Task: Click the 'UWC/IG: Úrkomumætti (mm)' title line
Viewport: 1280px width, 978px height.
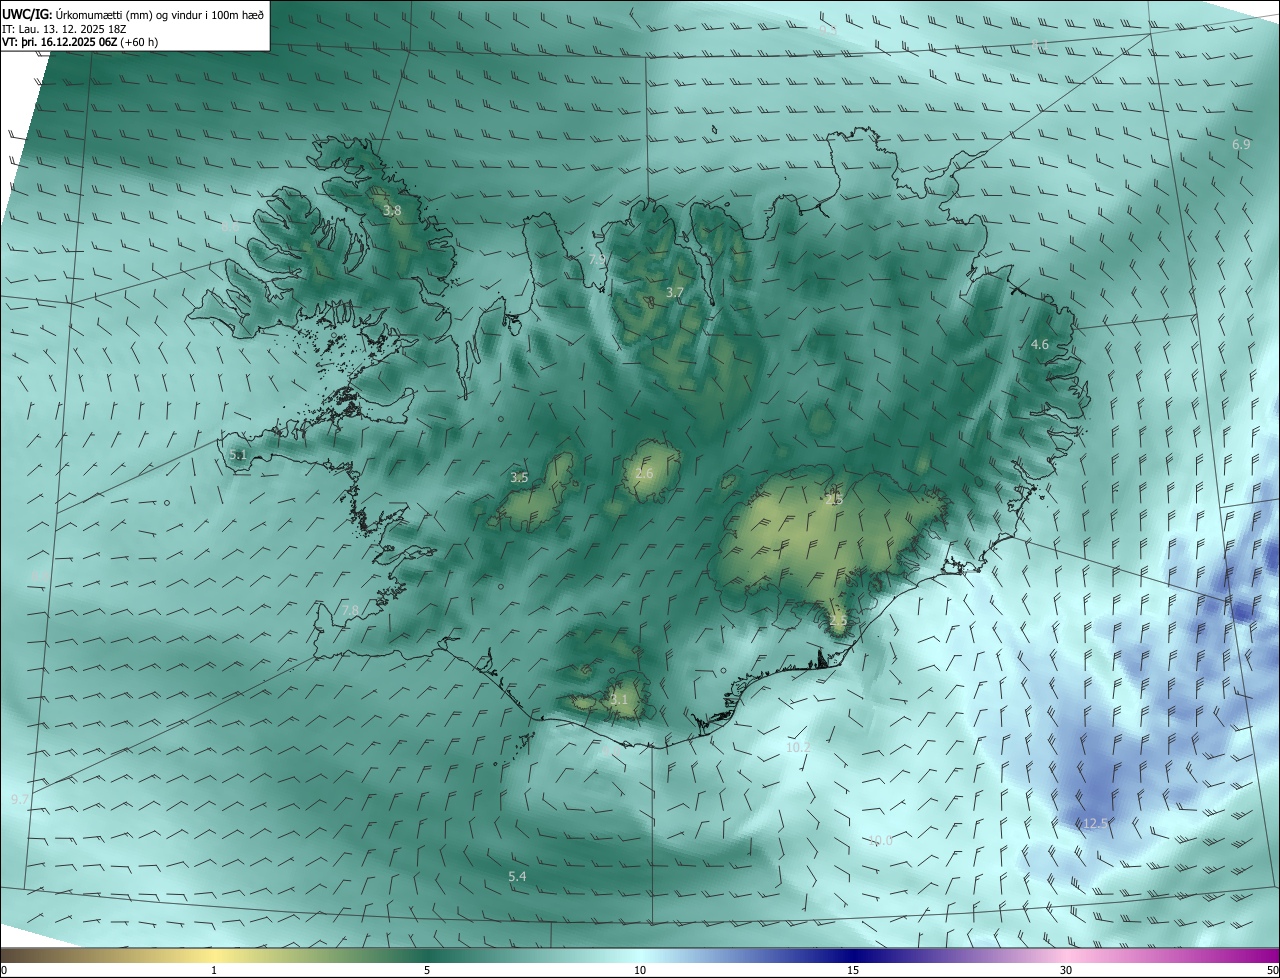Action: click(x=133, y=14)
